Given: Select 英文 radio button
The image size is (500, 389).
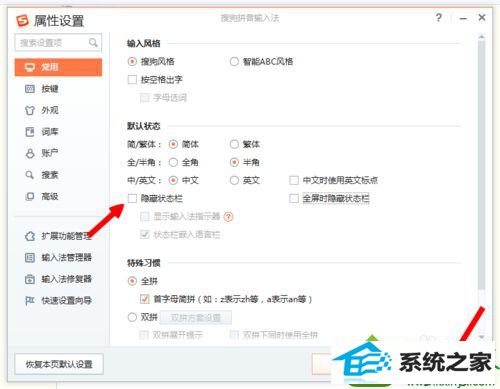Looking at the screenshot, I should pos(234,180).
